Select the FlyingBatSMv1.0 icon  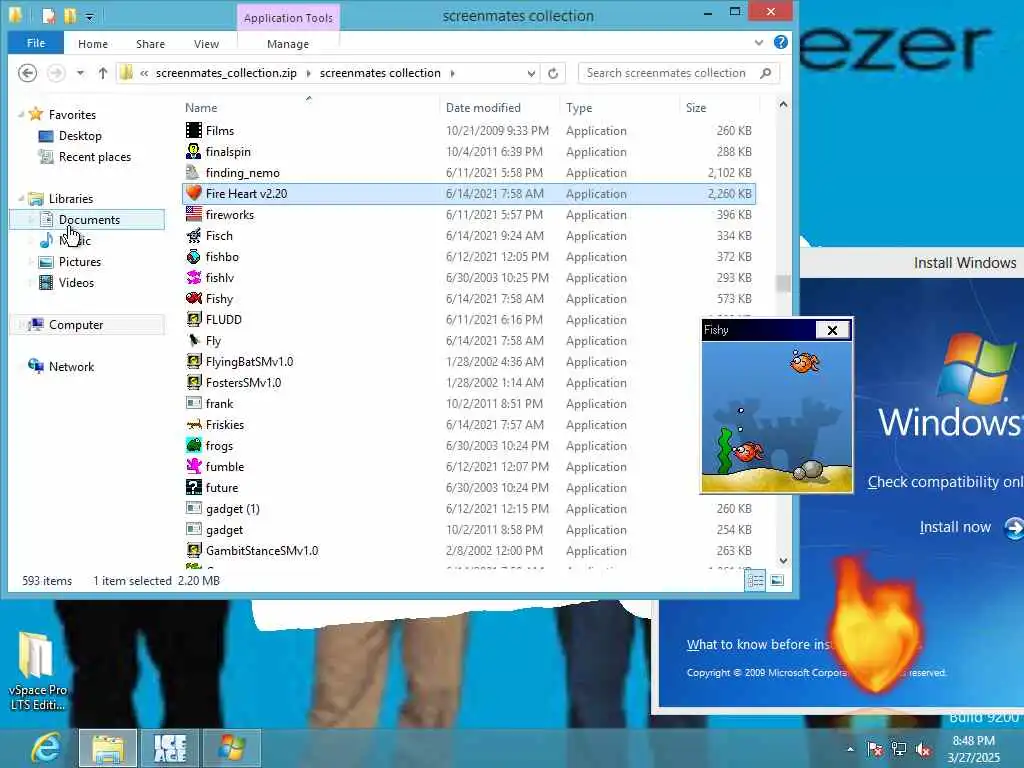tap(193, 361)
